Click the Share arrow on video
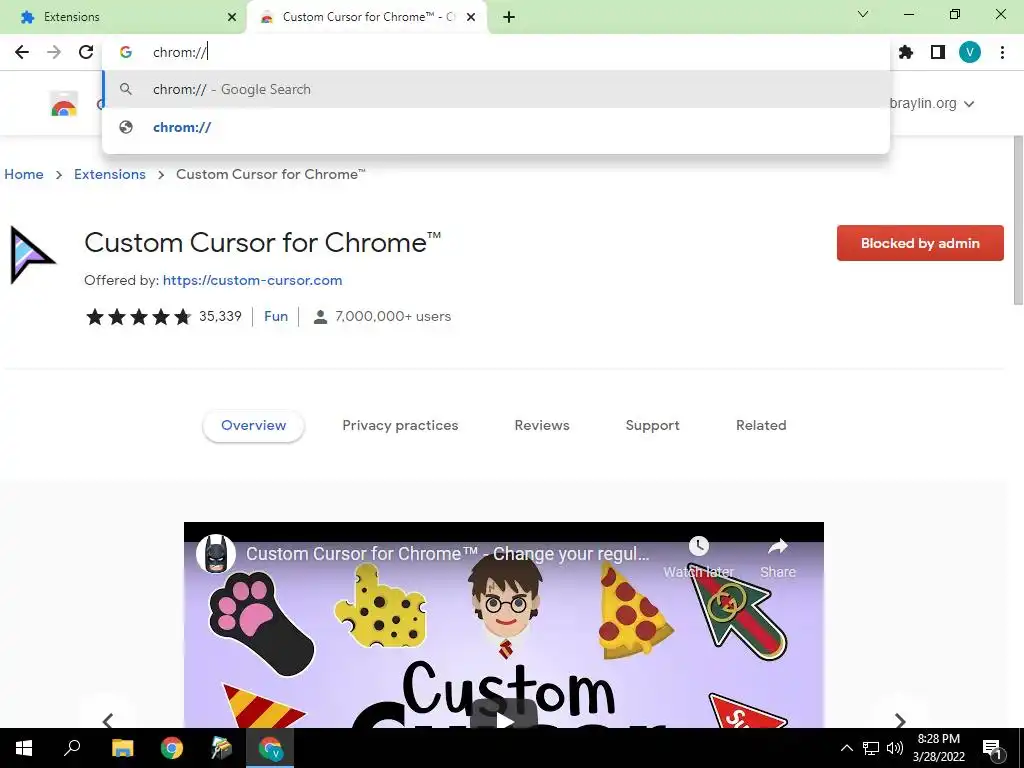Viewport: 1024px width, 768px height. tap(778, 546)
